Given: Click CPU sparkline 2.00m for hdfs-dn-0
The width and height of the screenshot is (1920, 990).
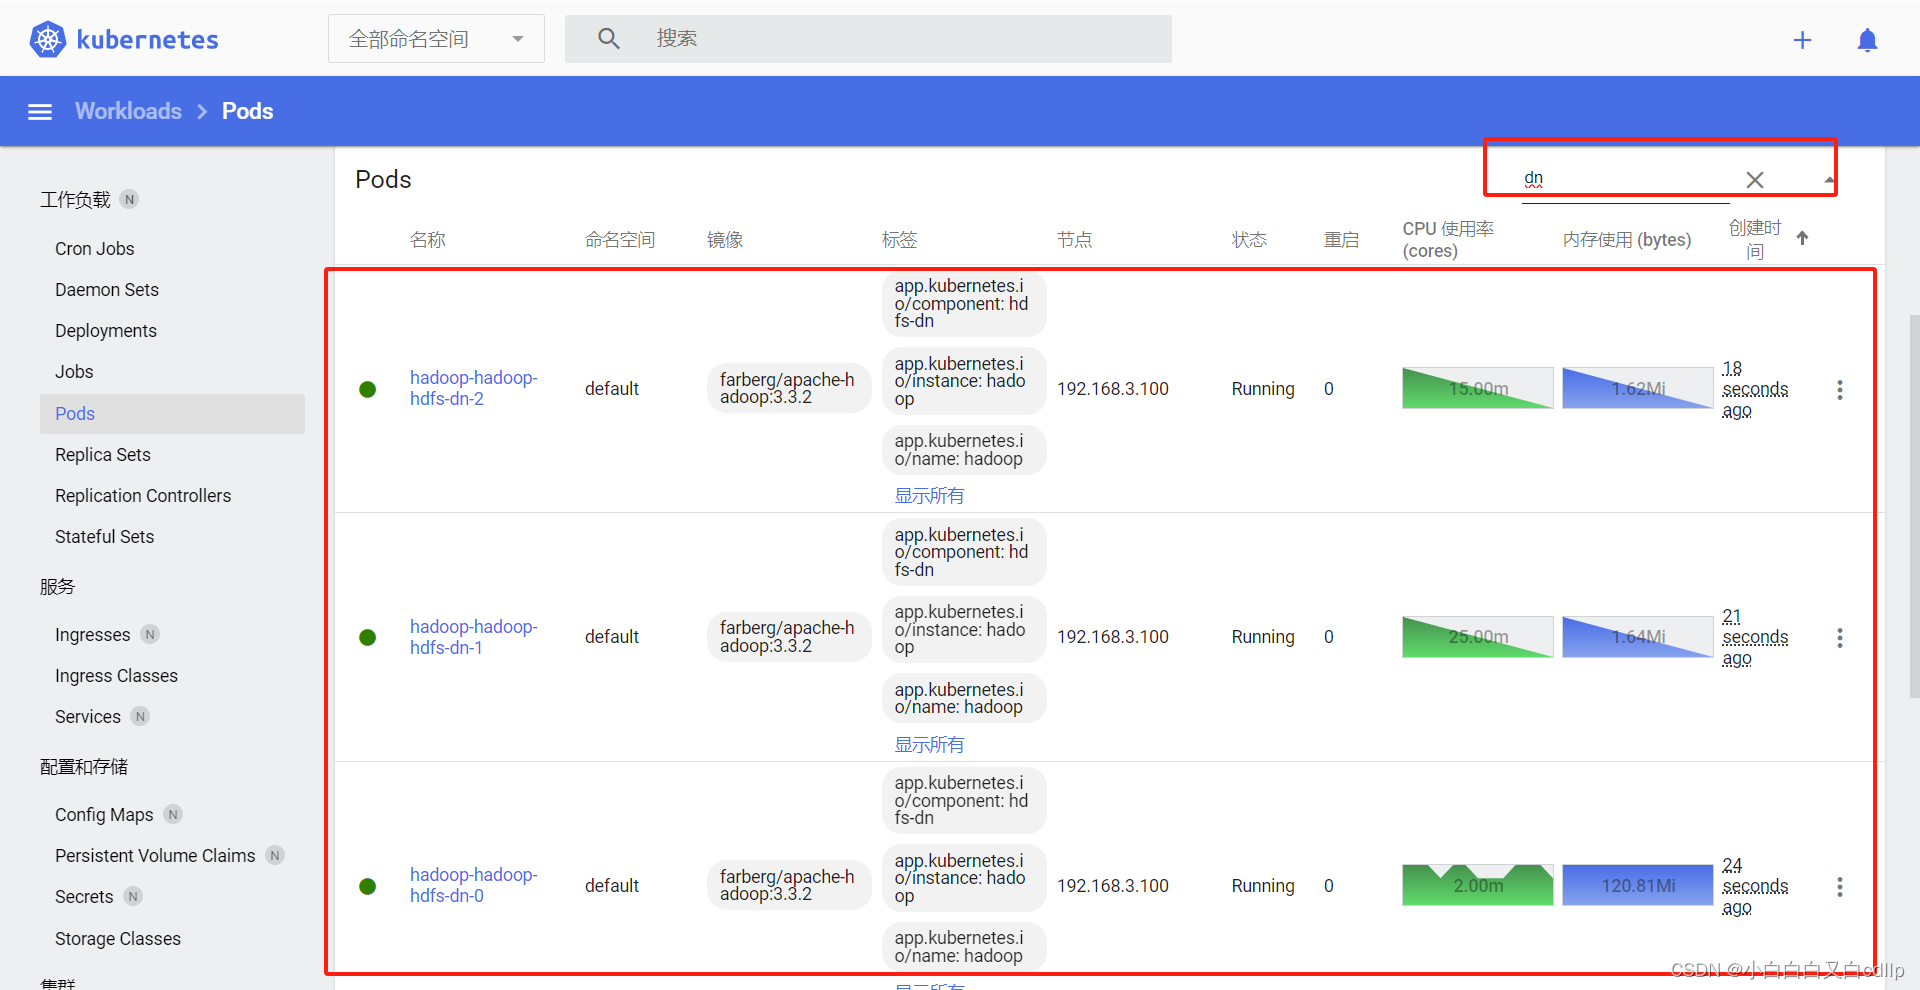Looking at the screenshot, I should tap(1478, 885).
